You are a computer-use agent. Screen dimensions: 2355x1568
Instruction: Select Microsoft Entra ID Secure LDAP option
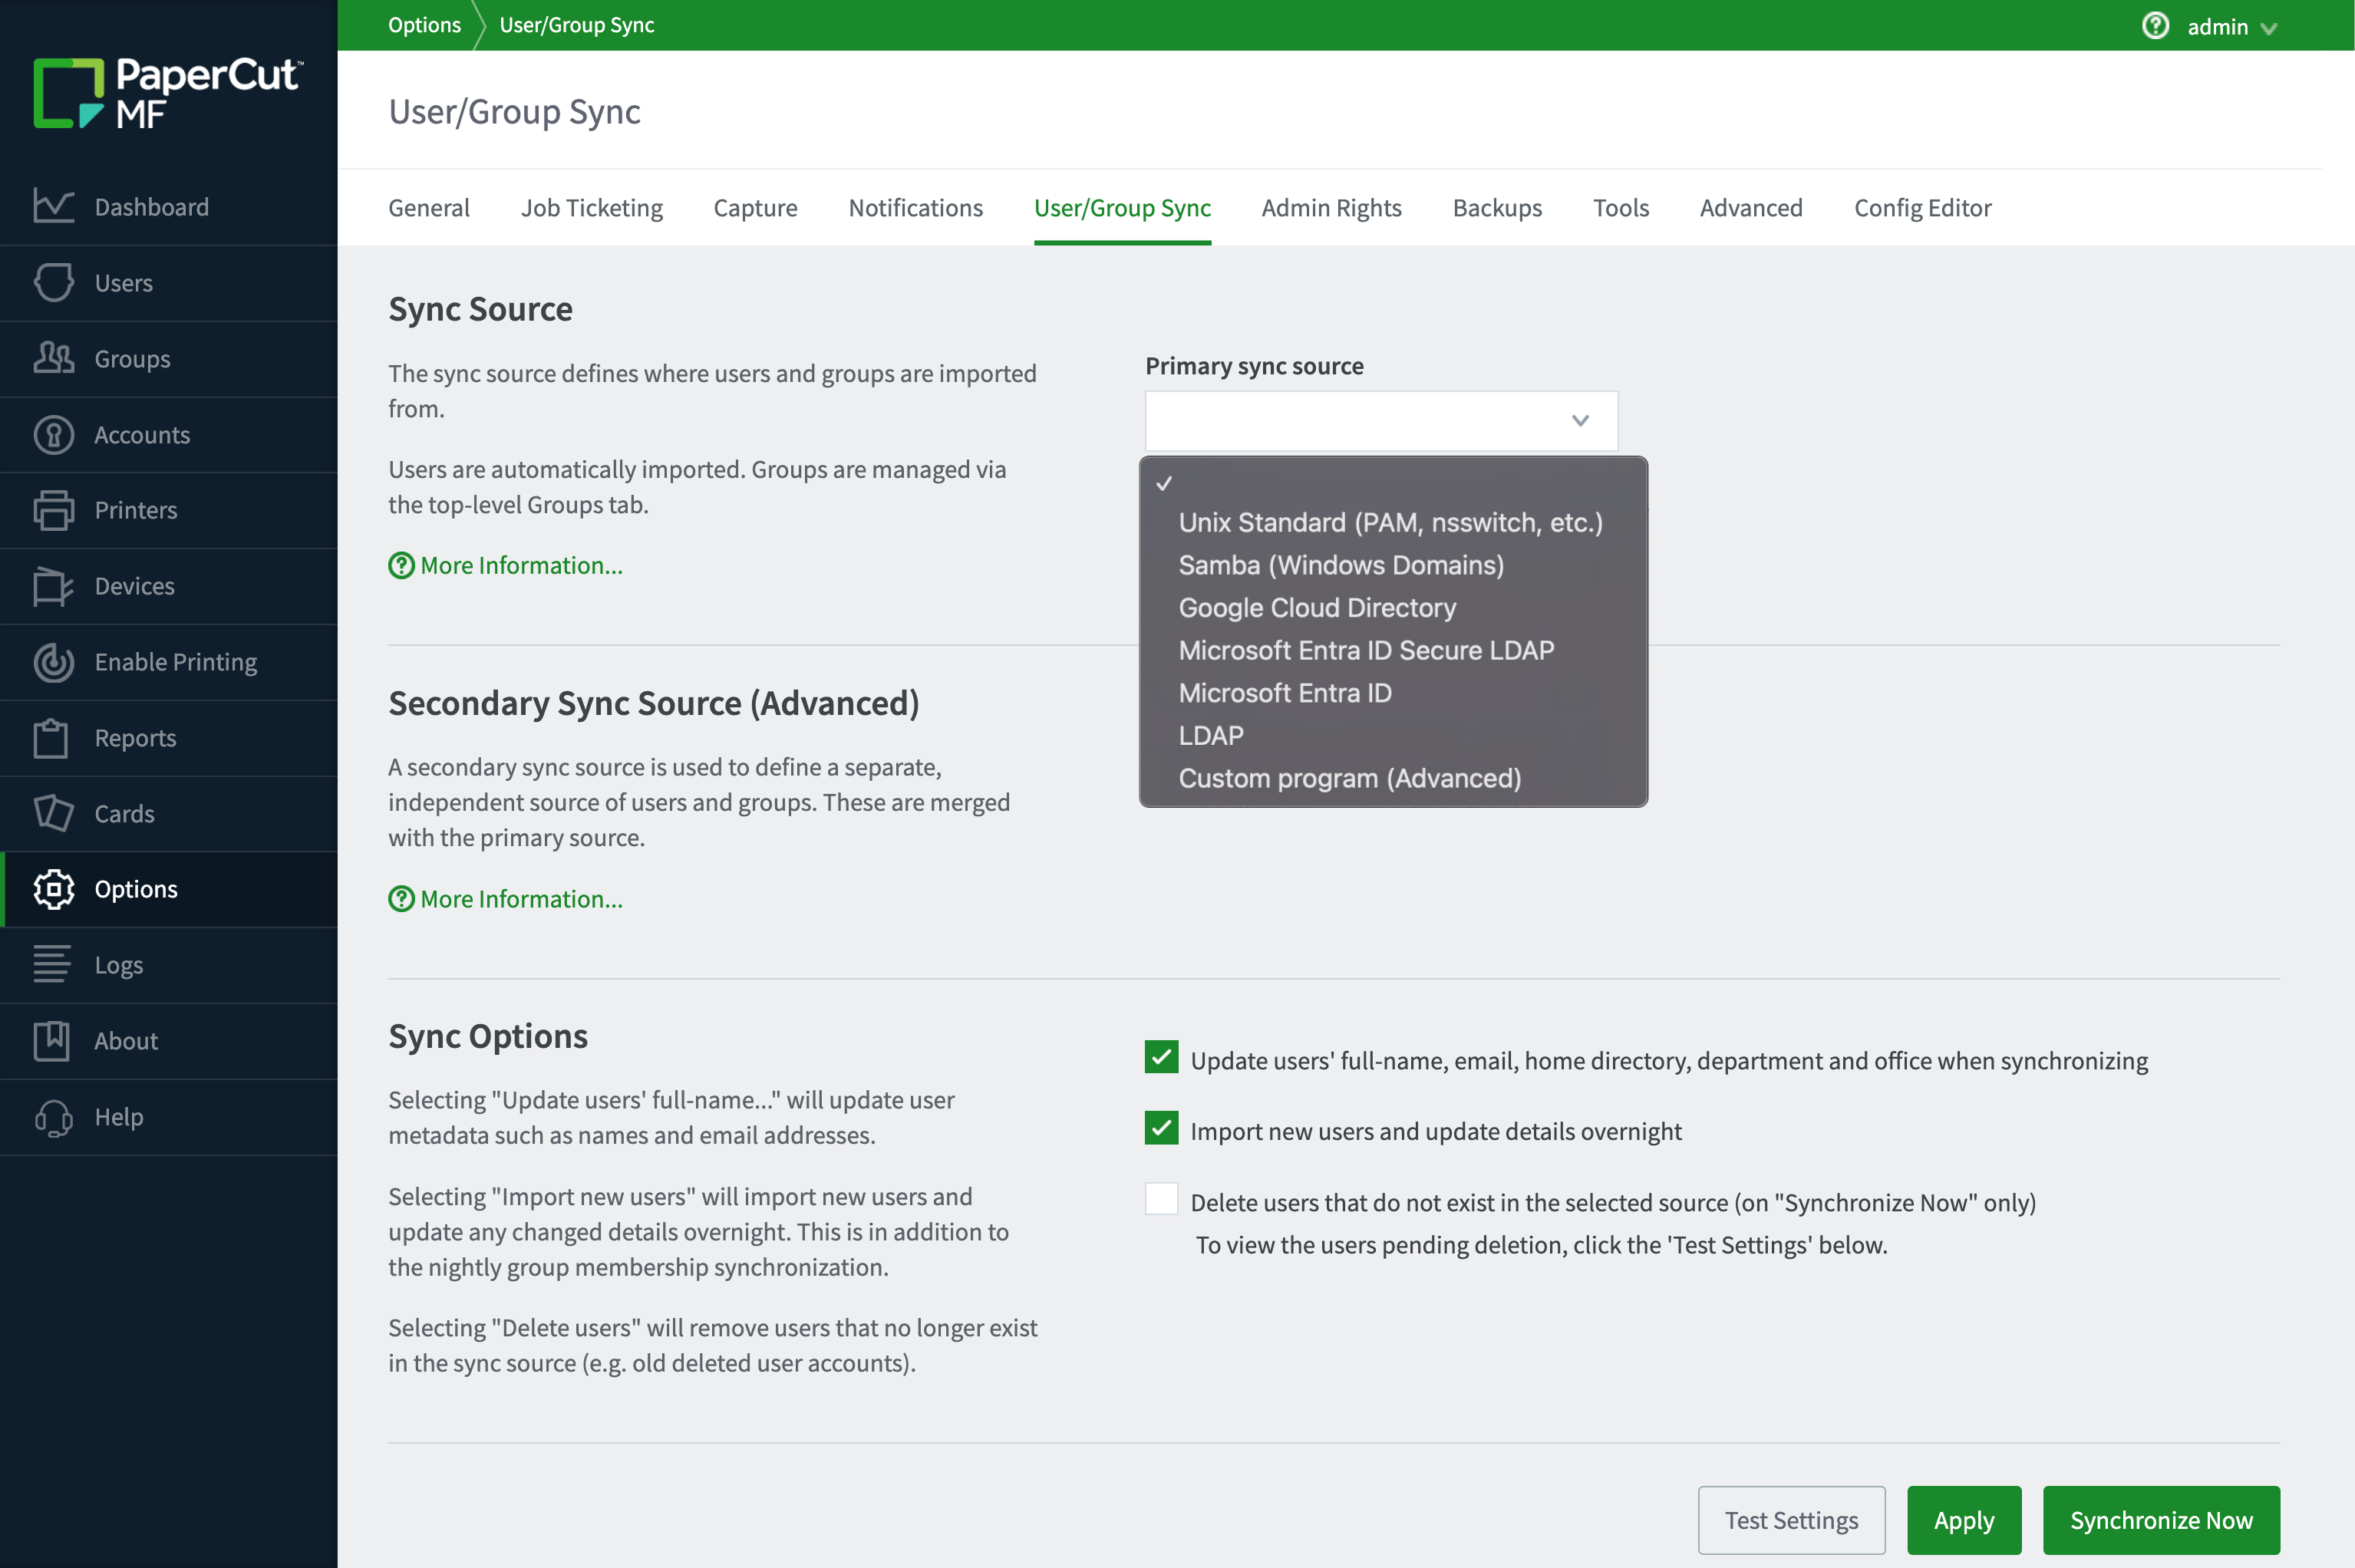pyautogui.click(x=1365, y=650)
